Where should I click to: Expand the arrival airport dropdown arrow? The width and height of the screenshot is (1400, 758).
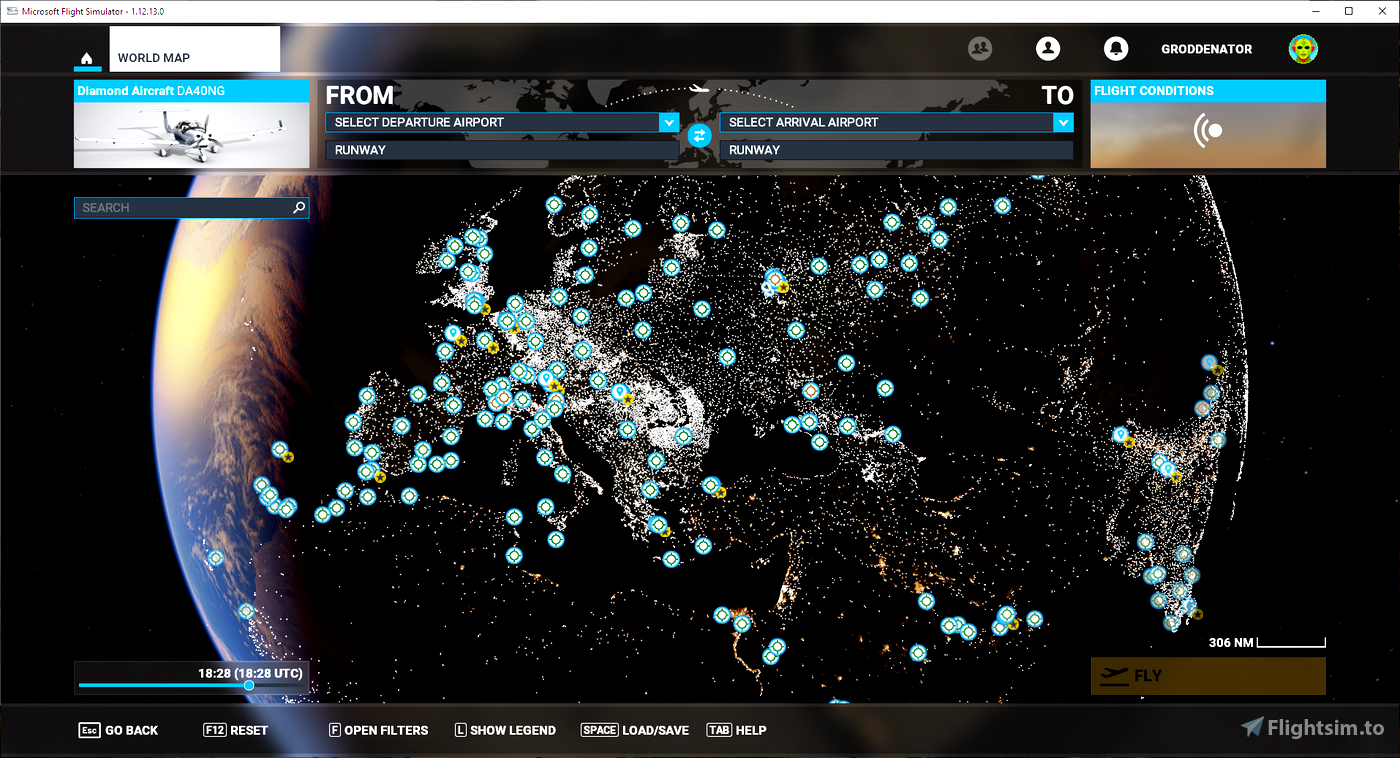1063,122
